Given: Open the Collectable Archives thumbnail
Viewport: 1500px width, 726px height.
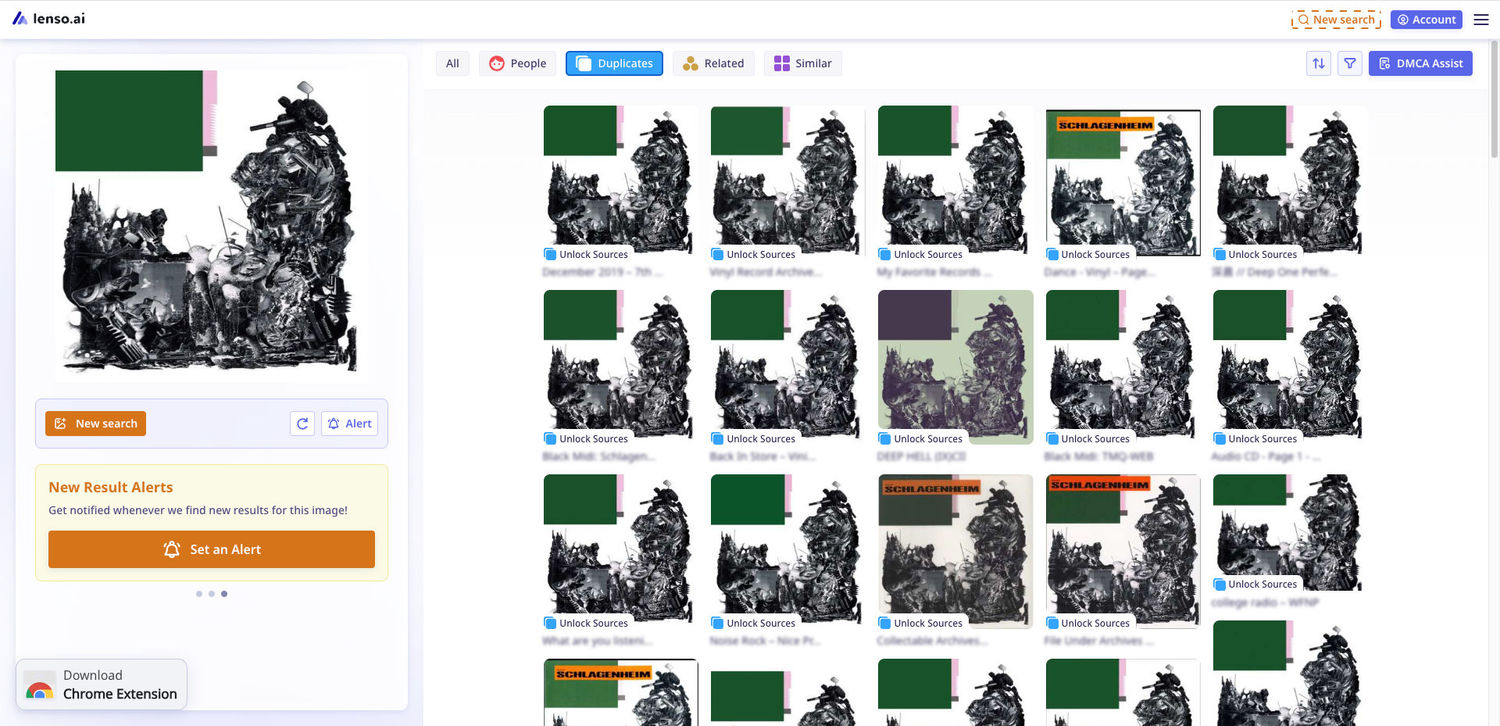Looking at the screenshot, I should [955, 550].
